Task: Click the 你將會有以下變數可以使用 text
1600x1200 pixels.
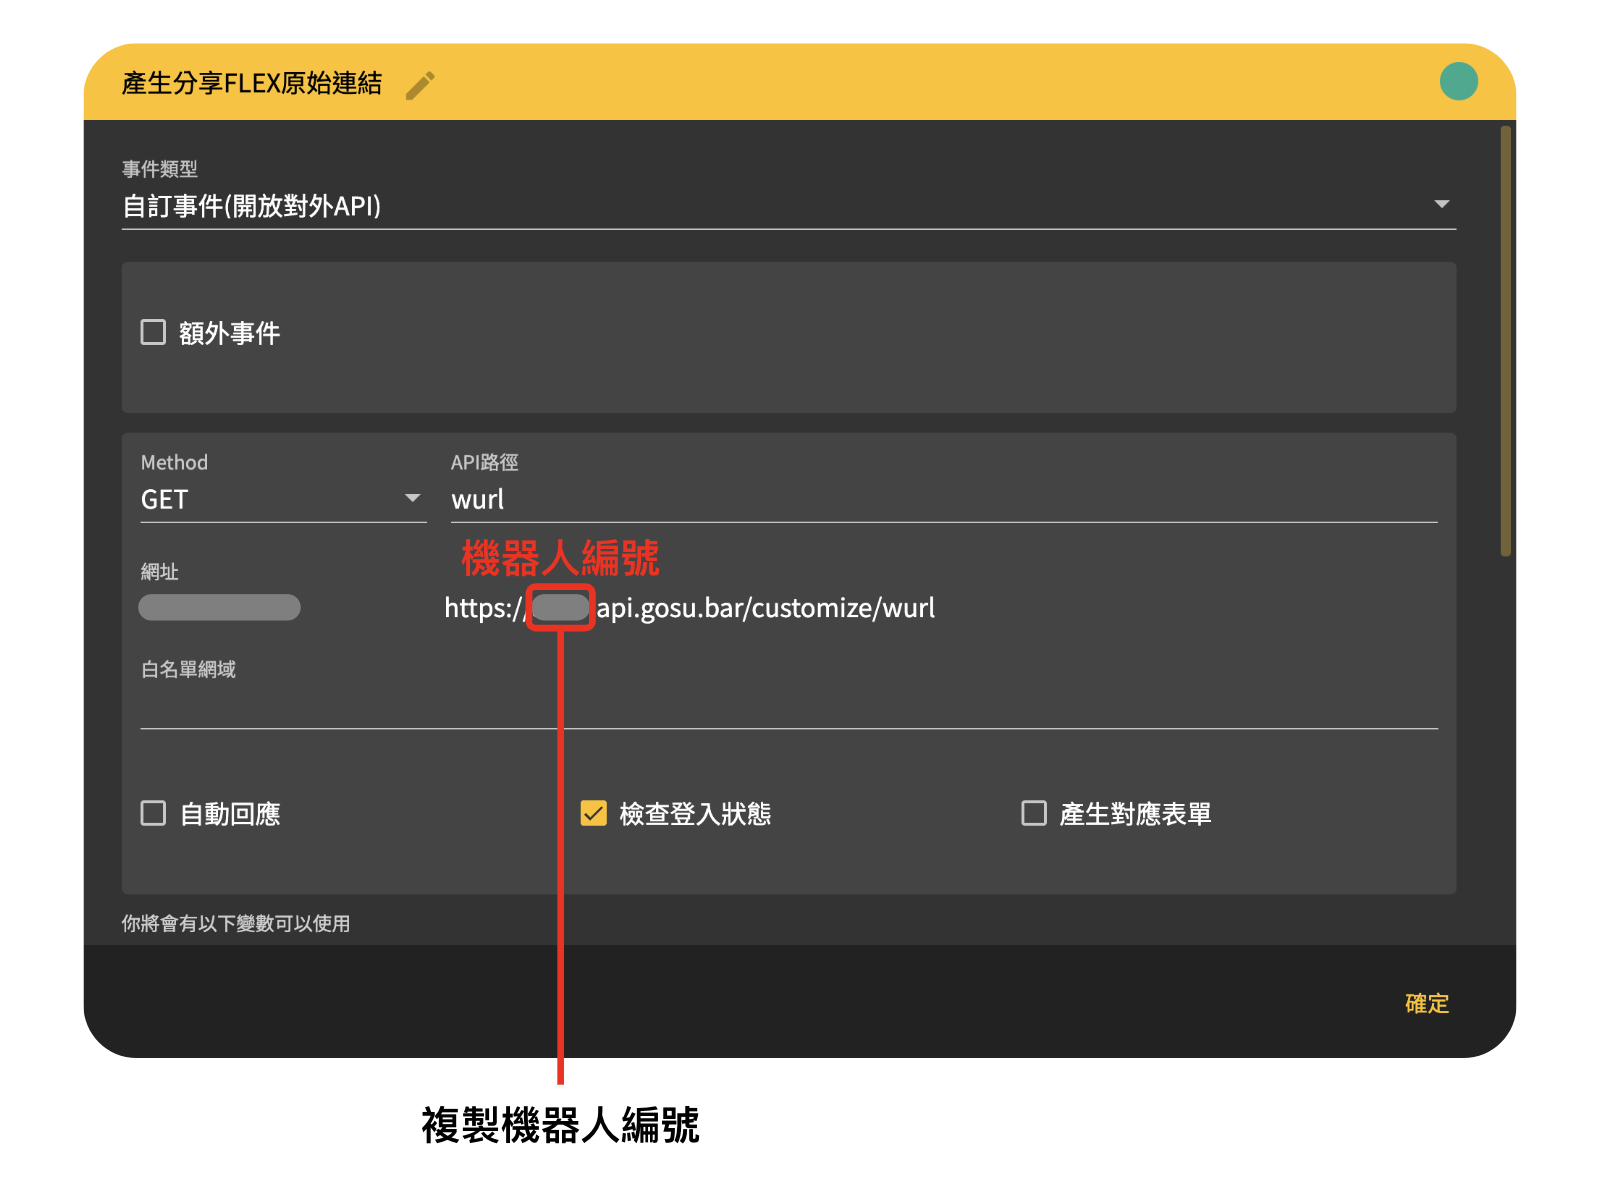Action: pyautogui.click(x=236, y=923)
